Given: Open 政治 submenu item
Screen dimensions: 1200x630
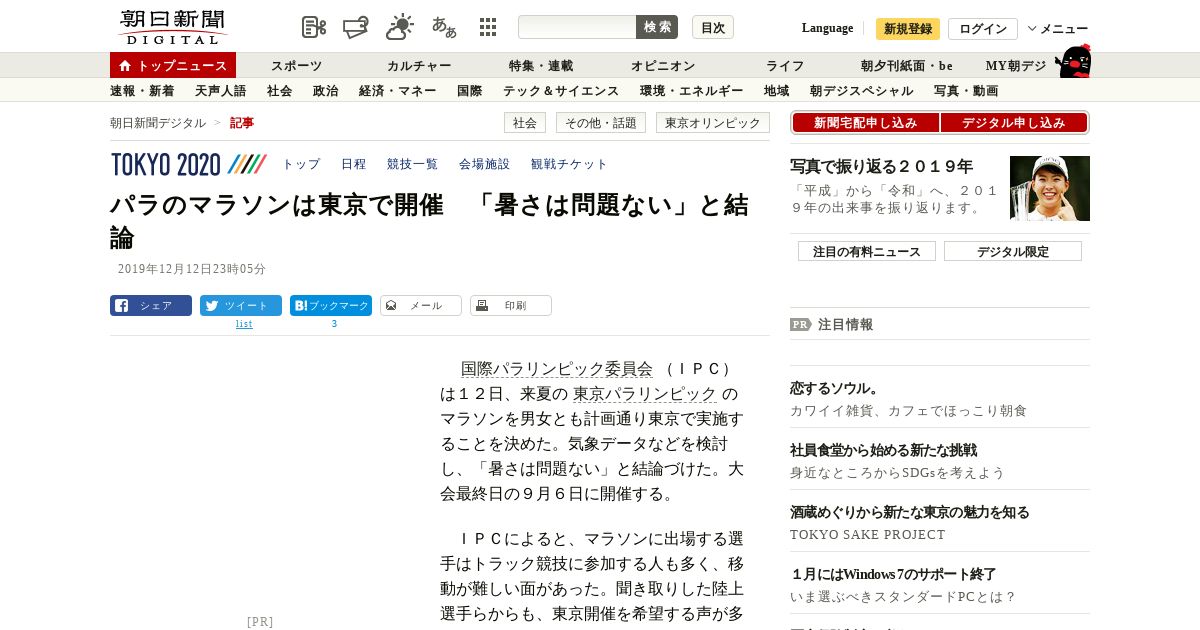Looking at the screenshot, I should click(326, 90).
